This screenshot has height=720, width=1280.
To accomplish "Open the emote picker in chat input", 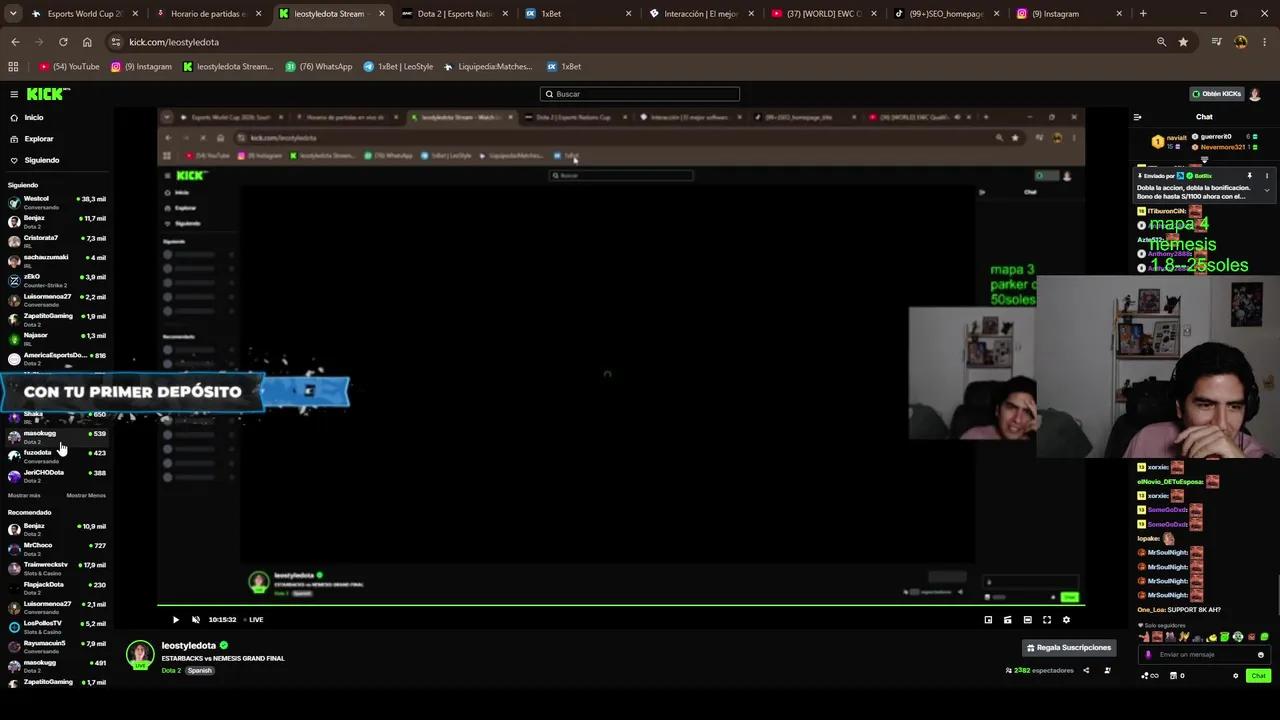I will [1260, 655].
